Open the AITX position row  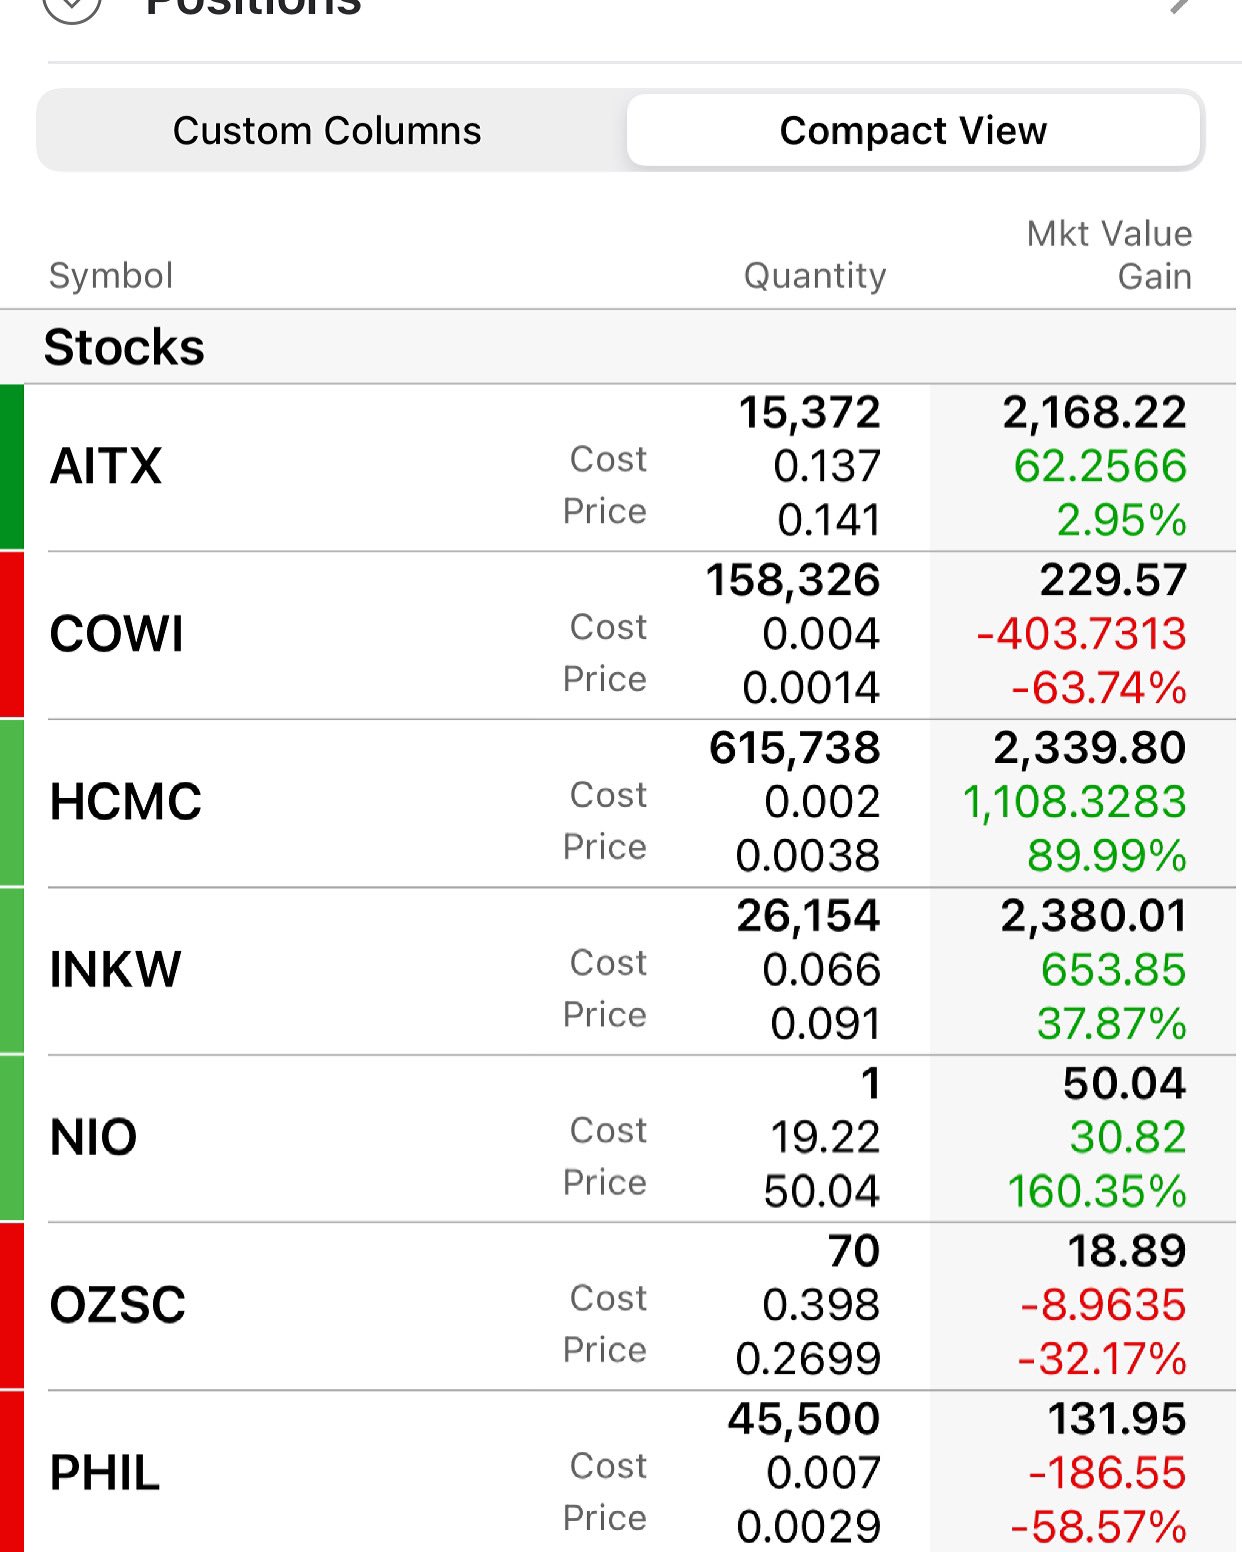point(618,467)
